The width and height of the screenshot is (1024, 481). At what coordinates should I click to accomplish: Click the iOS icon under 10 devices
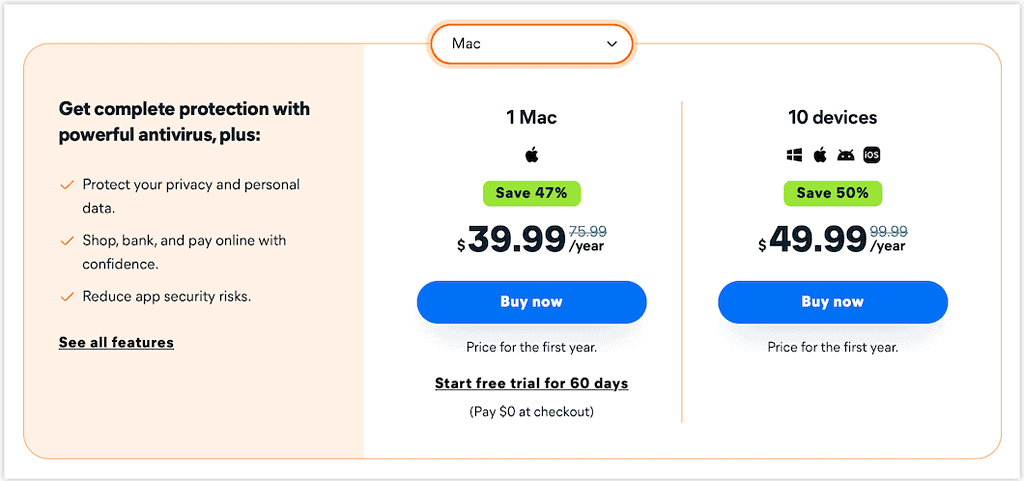(871, 155)
